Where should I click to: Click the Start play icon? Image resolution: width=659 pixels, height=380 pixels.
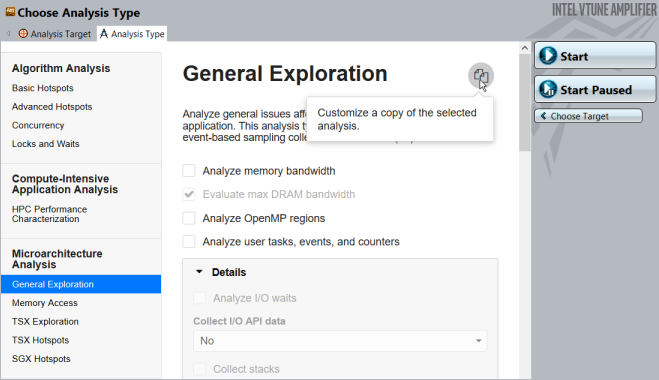[548, 55]
